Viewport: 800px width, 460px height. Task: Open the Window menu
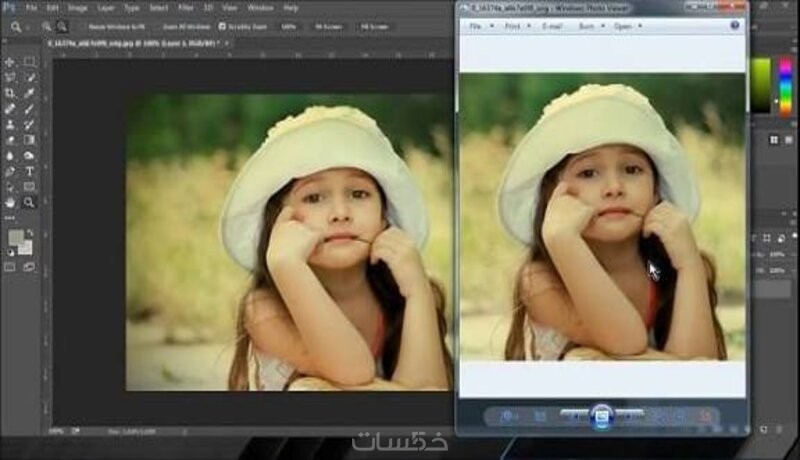point(260,8)
